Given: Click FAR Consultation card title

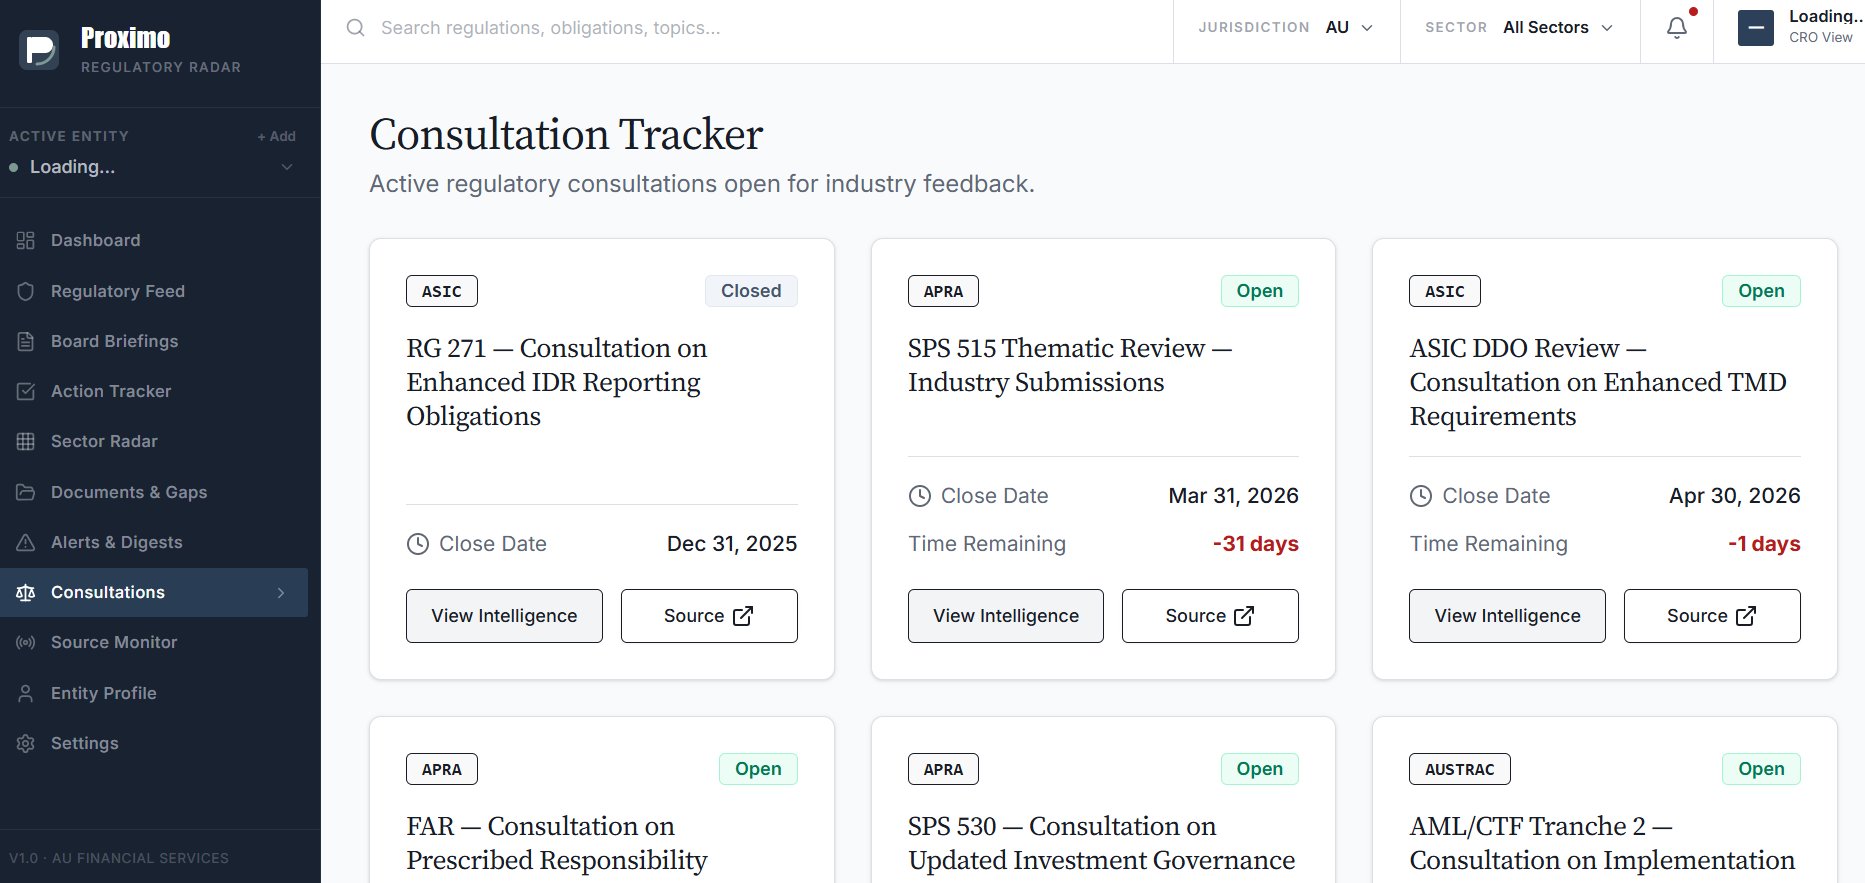Looking at the screenshot, I should 557,843.
